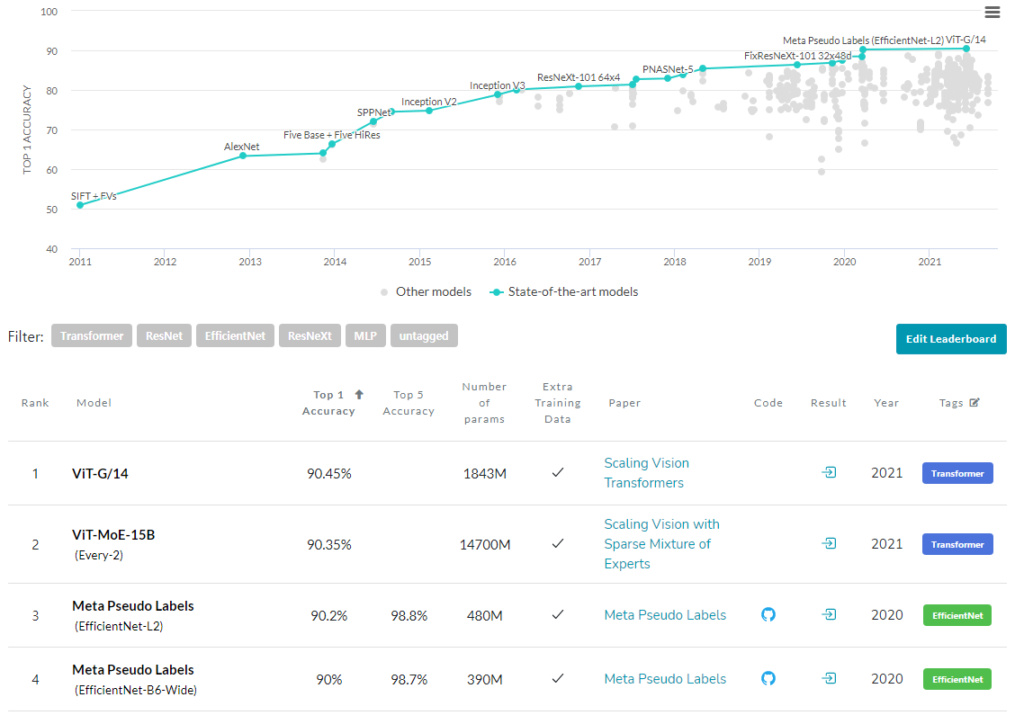Click the GitHub code icon for EfficientNet-B6-Wide
Image resolution: width=1024 pixels, height=724 pixels.
coord(768,679)
